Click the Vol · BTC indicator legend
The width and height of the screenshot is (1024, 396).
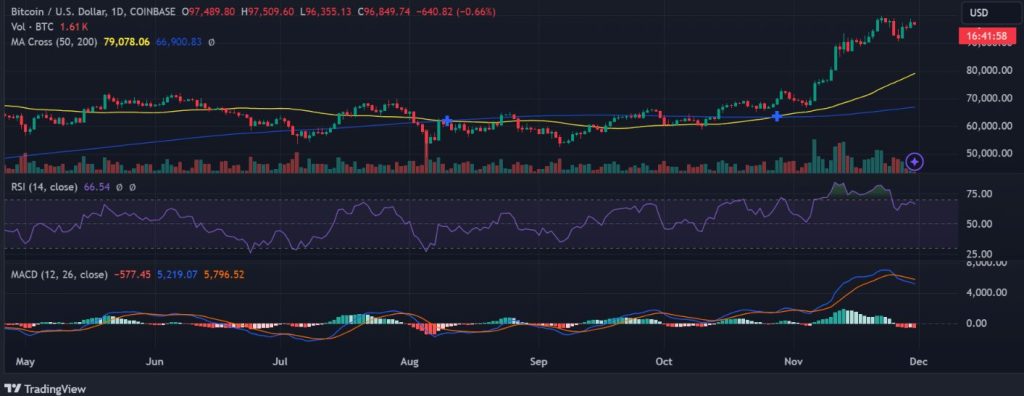[31, 27]
